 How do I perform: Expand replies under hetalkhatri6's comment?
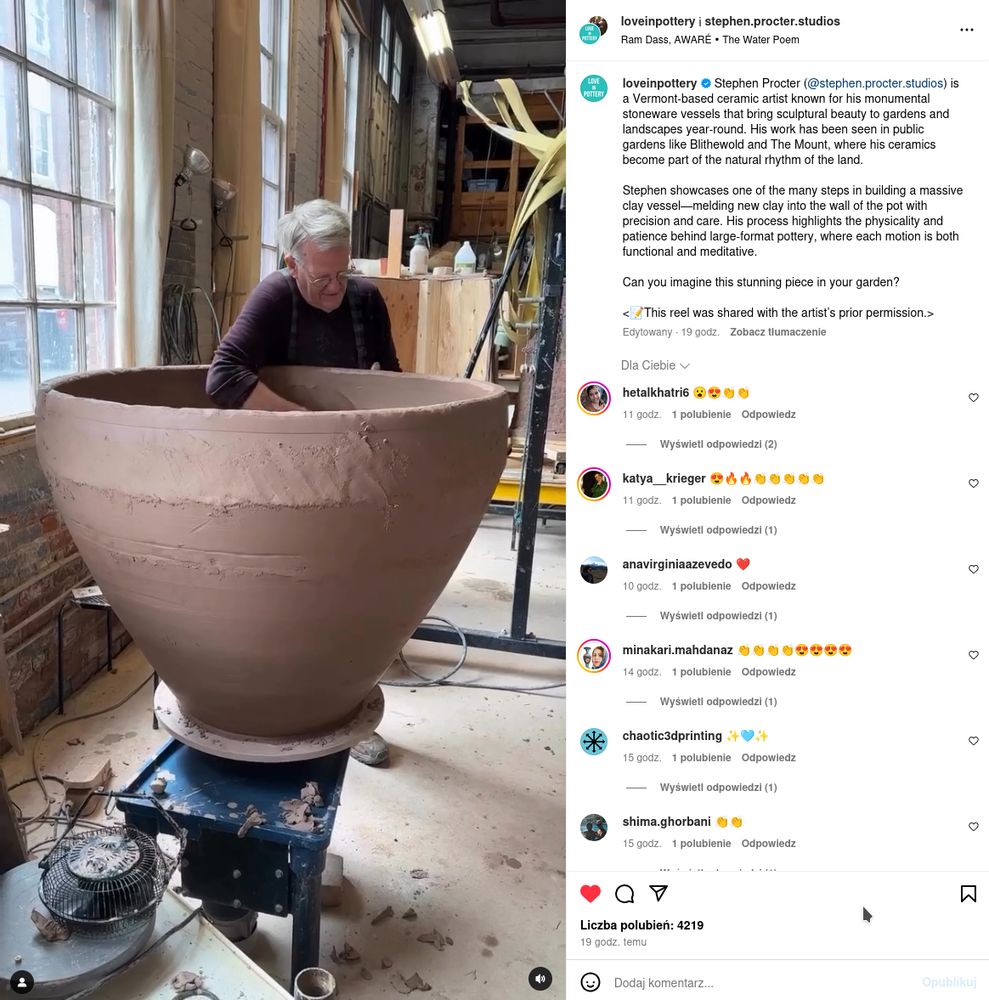(717, 444)
